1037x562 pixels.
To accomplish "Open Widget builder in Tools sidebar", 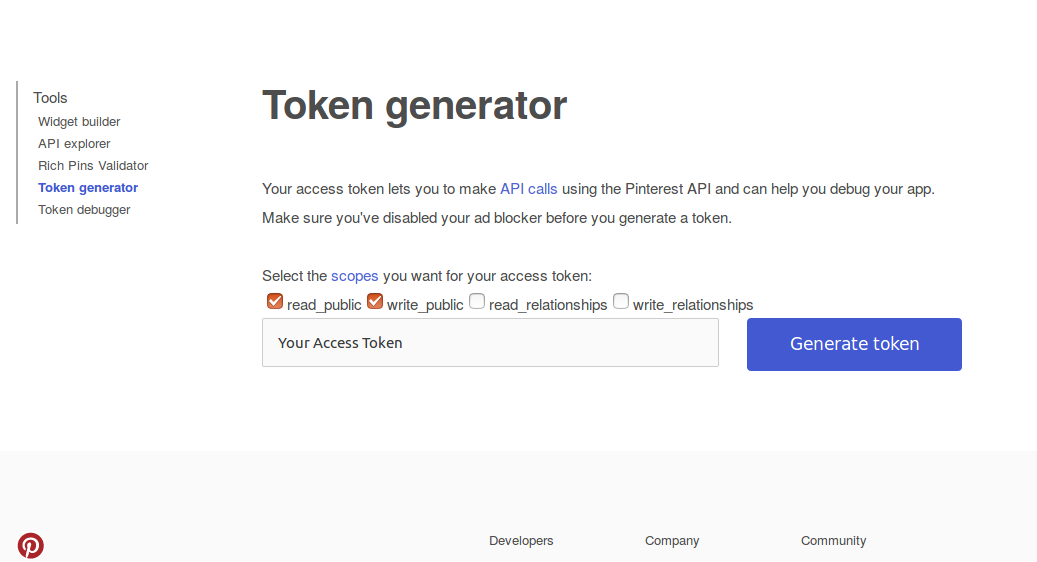I will (x=79, y=122).
